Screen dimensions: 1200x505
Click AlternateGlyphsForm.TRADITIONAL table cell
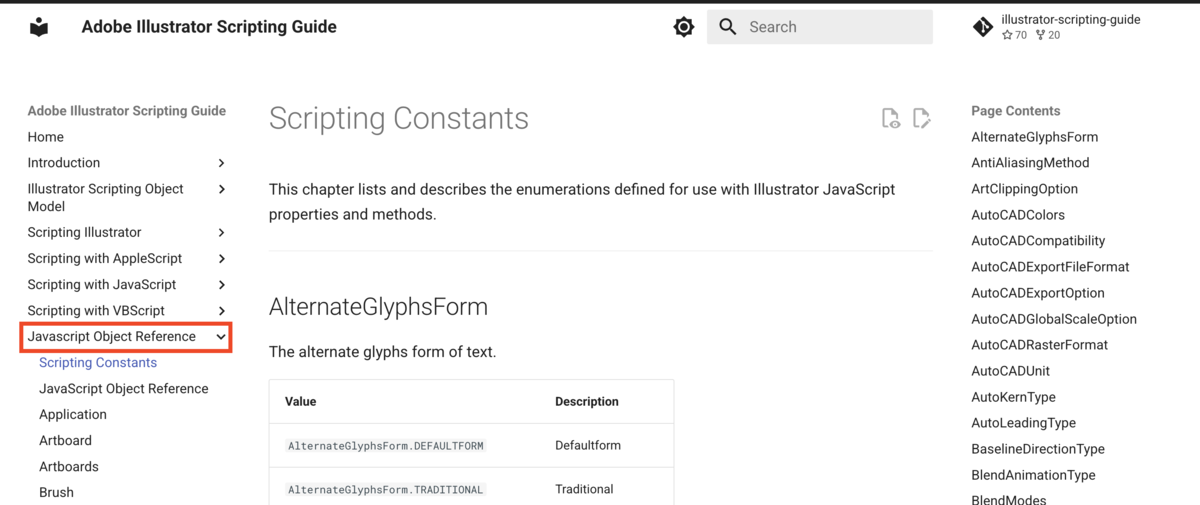click(x=386, y=490)
